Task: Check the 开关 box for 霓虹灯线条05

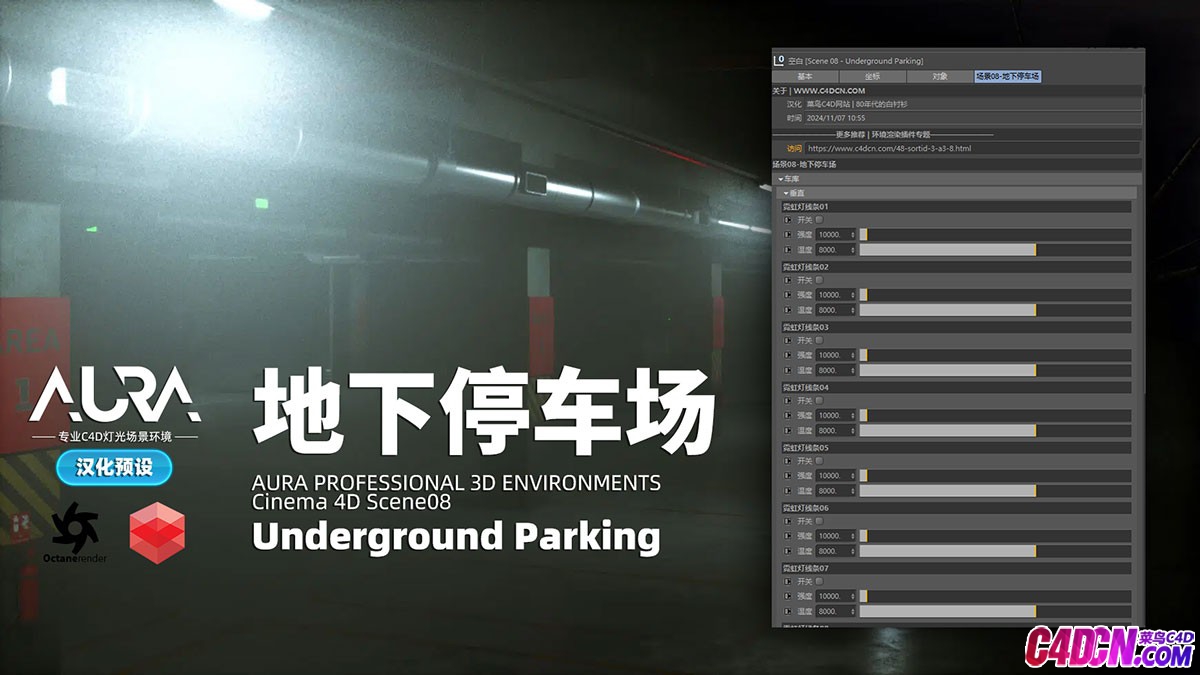Action: (820, 461)
